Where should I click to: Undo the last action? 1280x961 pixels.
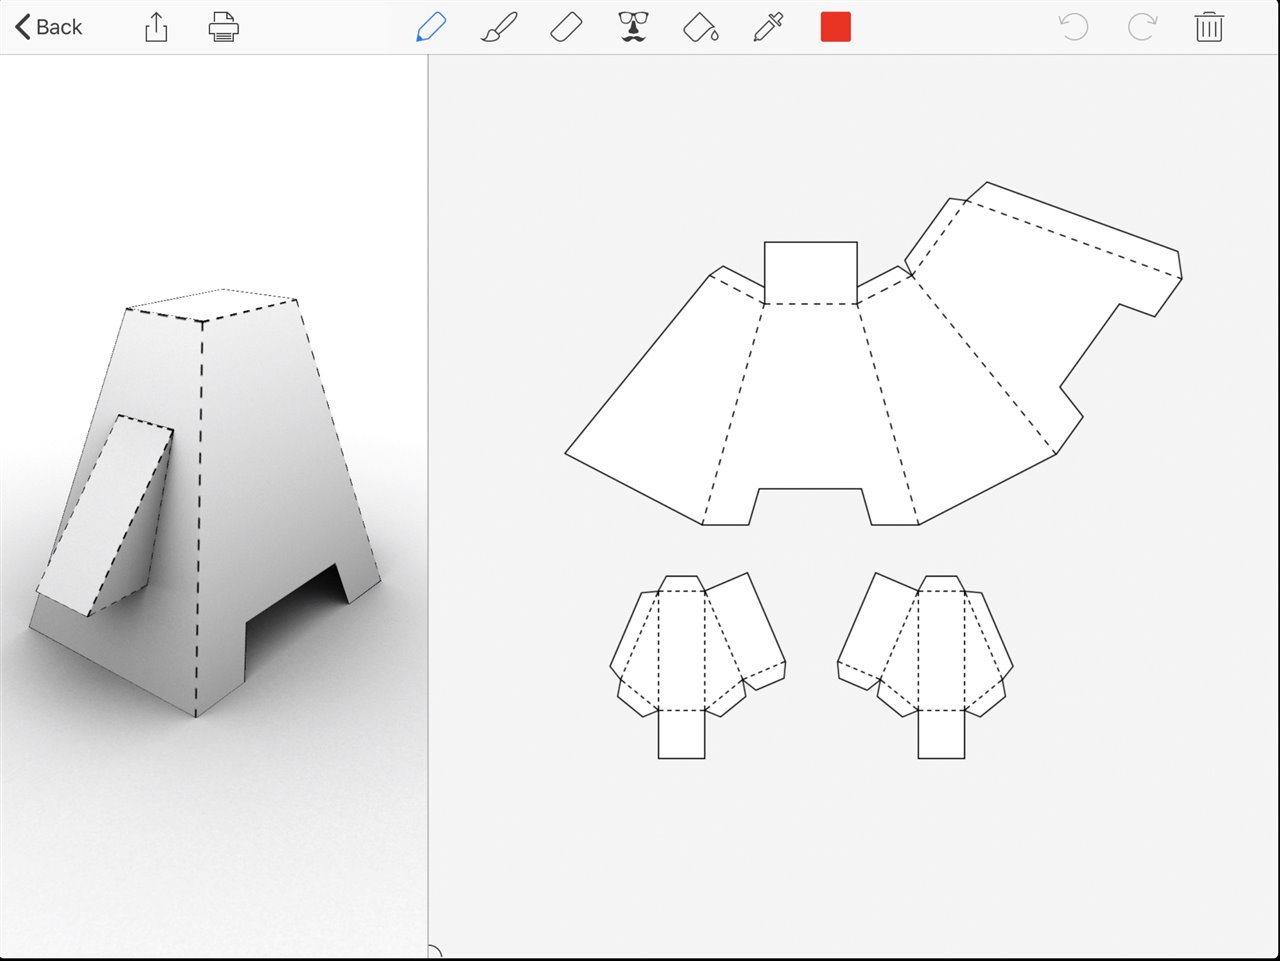pos(1073,27)
